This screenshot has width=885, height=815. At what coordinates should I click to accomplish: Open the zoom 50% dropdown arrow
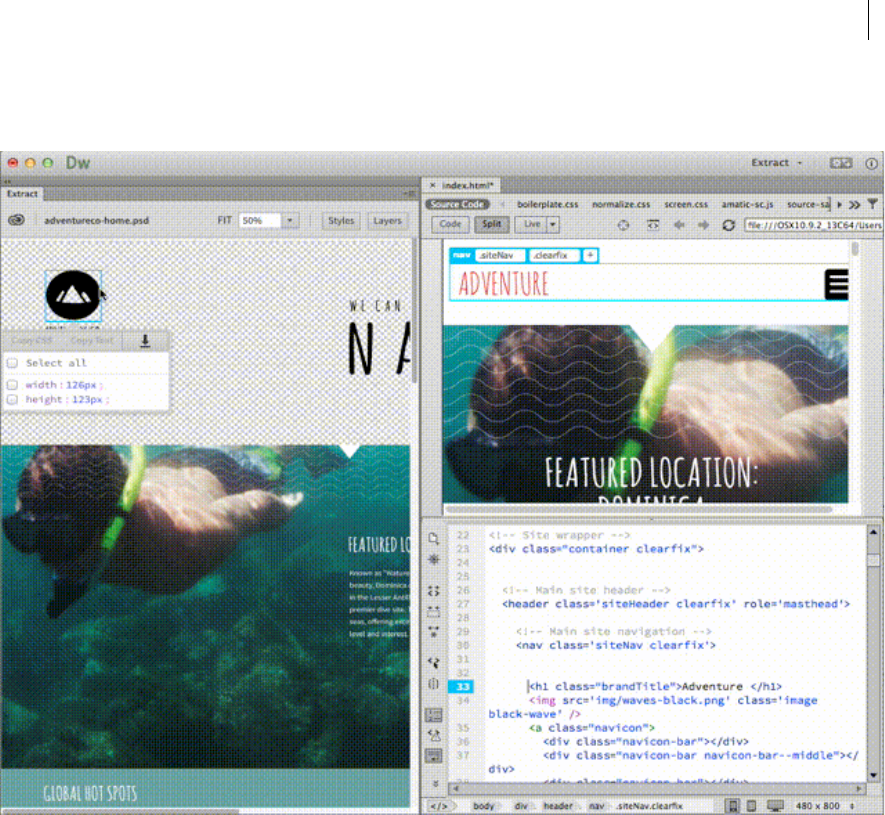(x=290, y=221)
